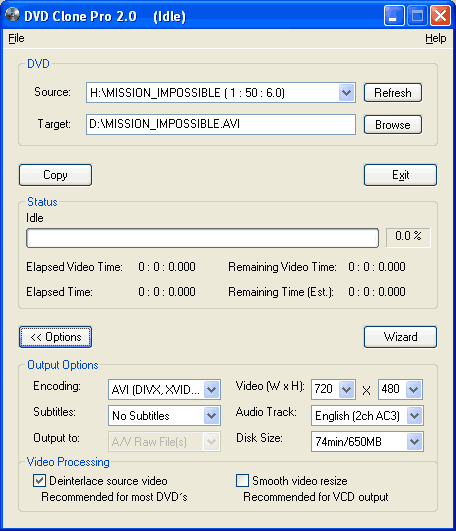
Task: Click the Exit button
Action: [400, 175]
